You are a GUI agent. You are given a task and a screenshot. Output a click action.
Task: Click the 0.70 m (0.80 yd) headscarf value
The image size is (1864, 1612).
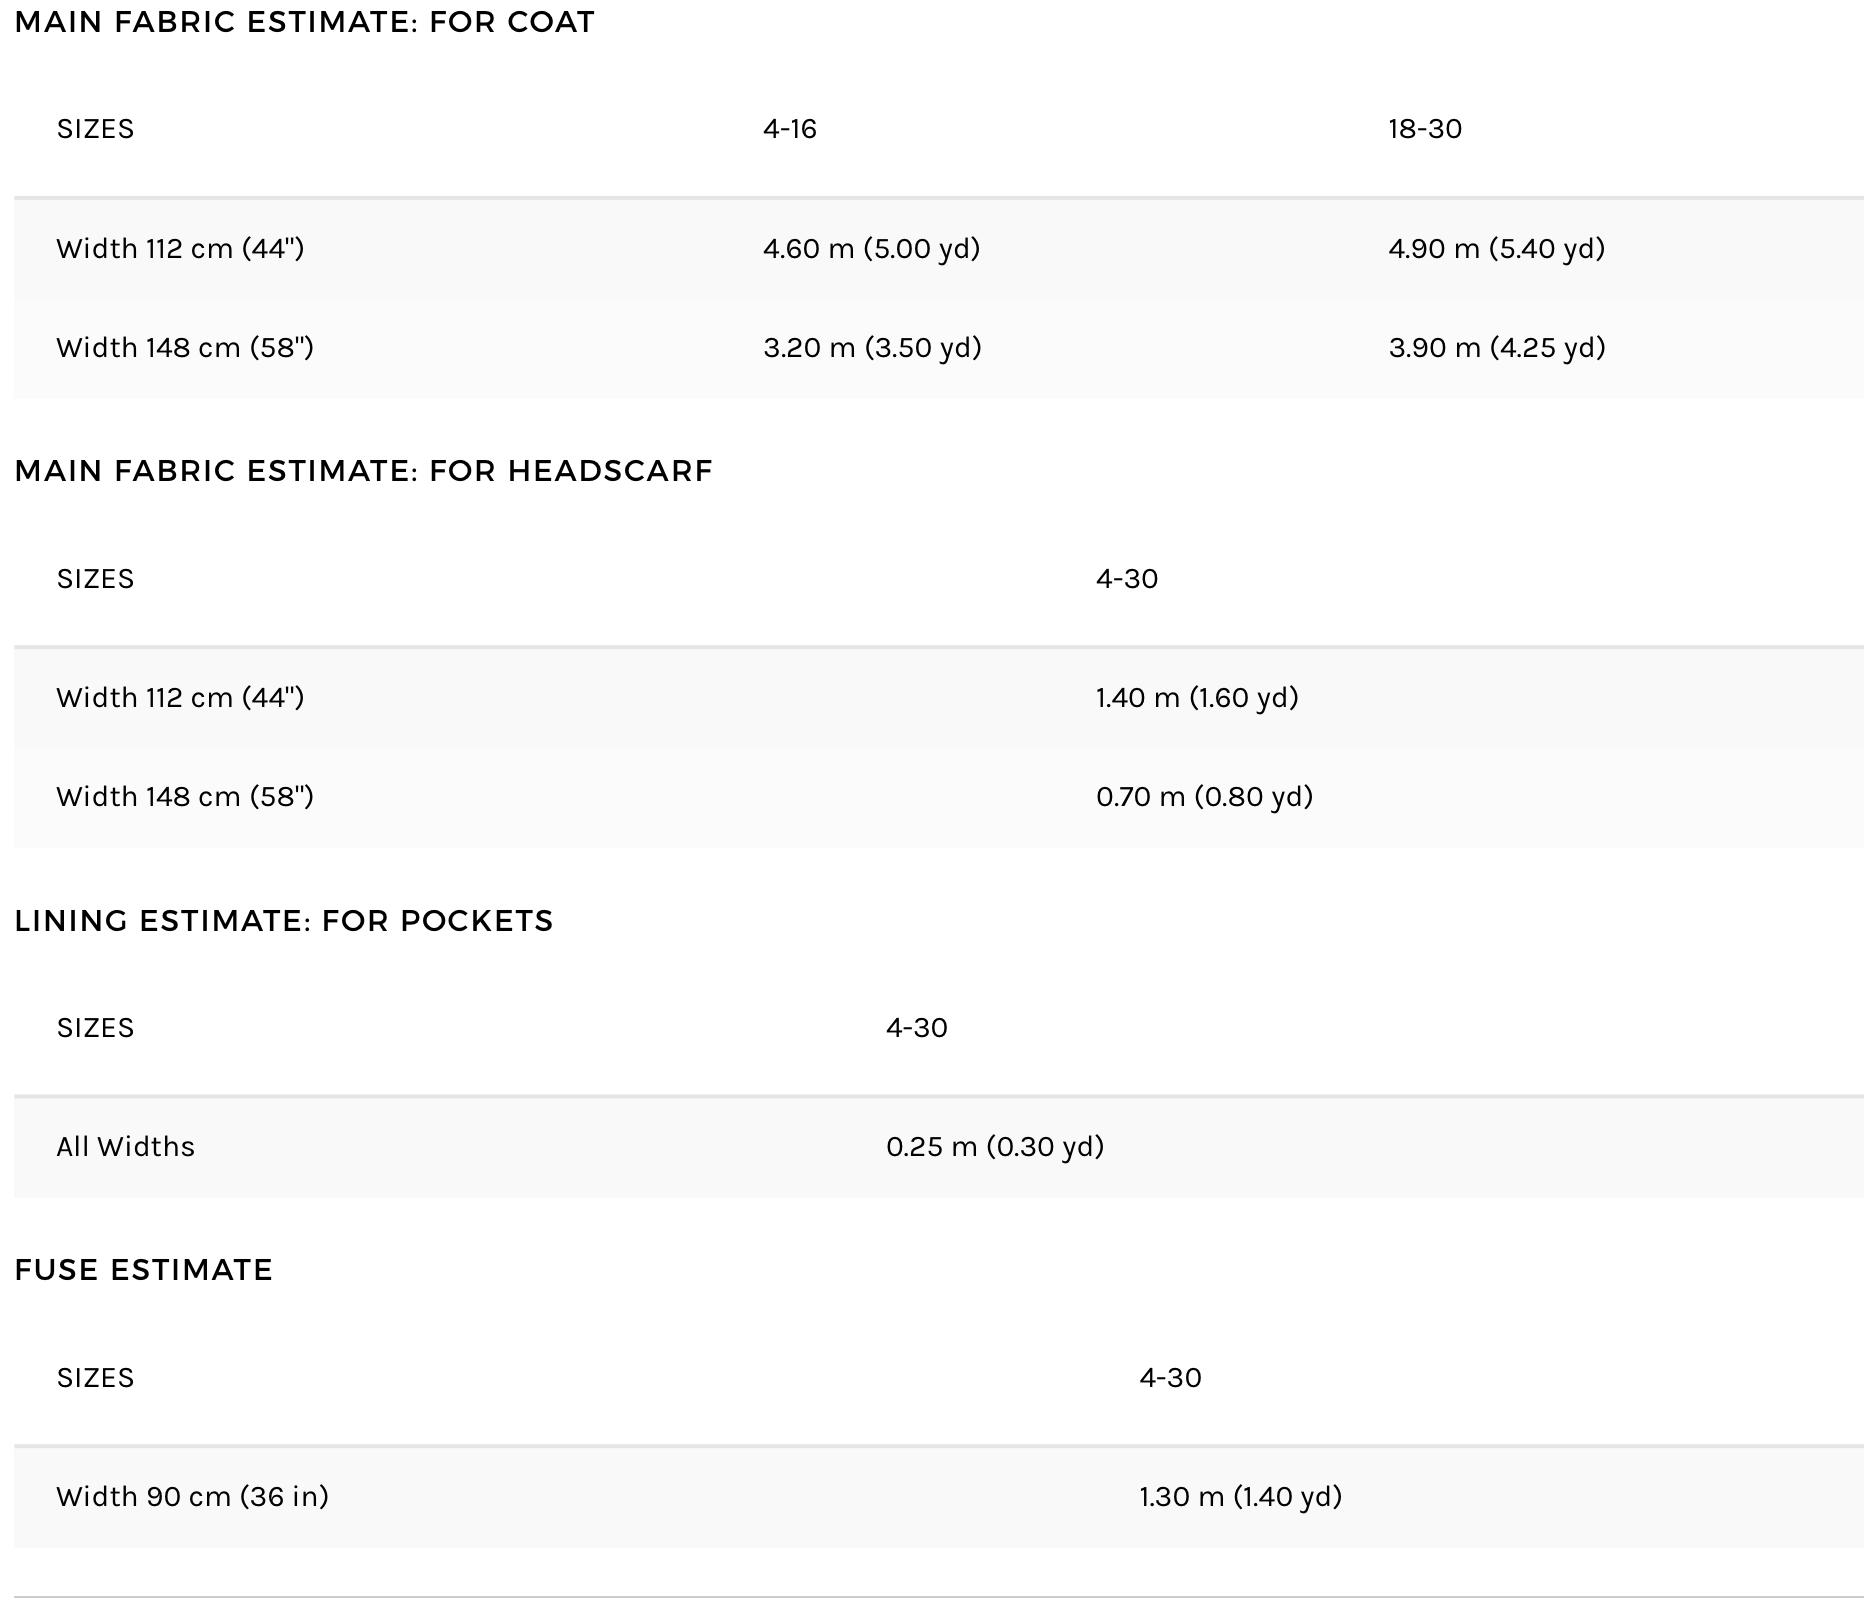click(x=1204, y=796)
